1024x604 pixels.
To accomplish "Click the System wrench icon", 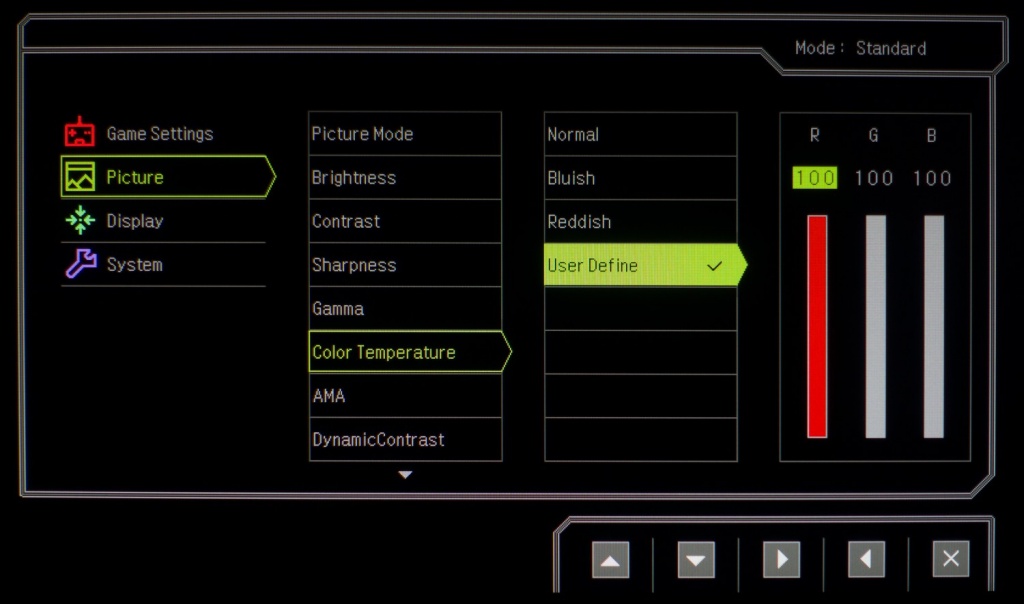I will coord(80,265).
